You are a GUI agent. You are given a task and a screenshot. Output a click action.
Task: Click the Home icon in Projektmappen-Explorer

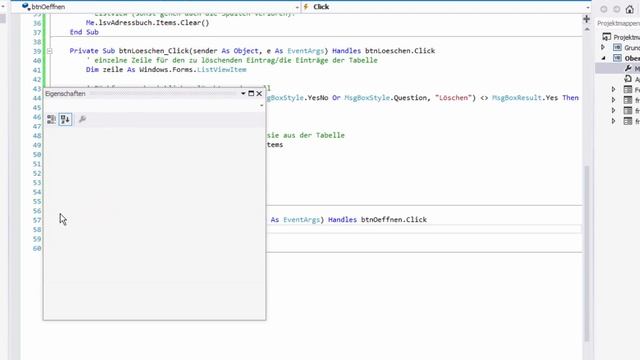[629, 9]
